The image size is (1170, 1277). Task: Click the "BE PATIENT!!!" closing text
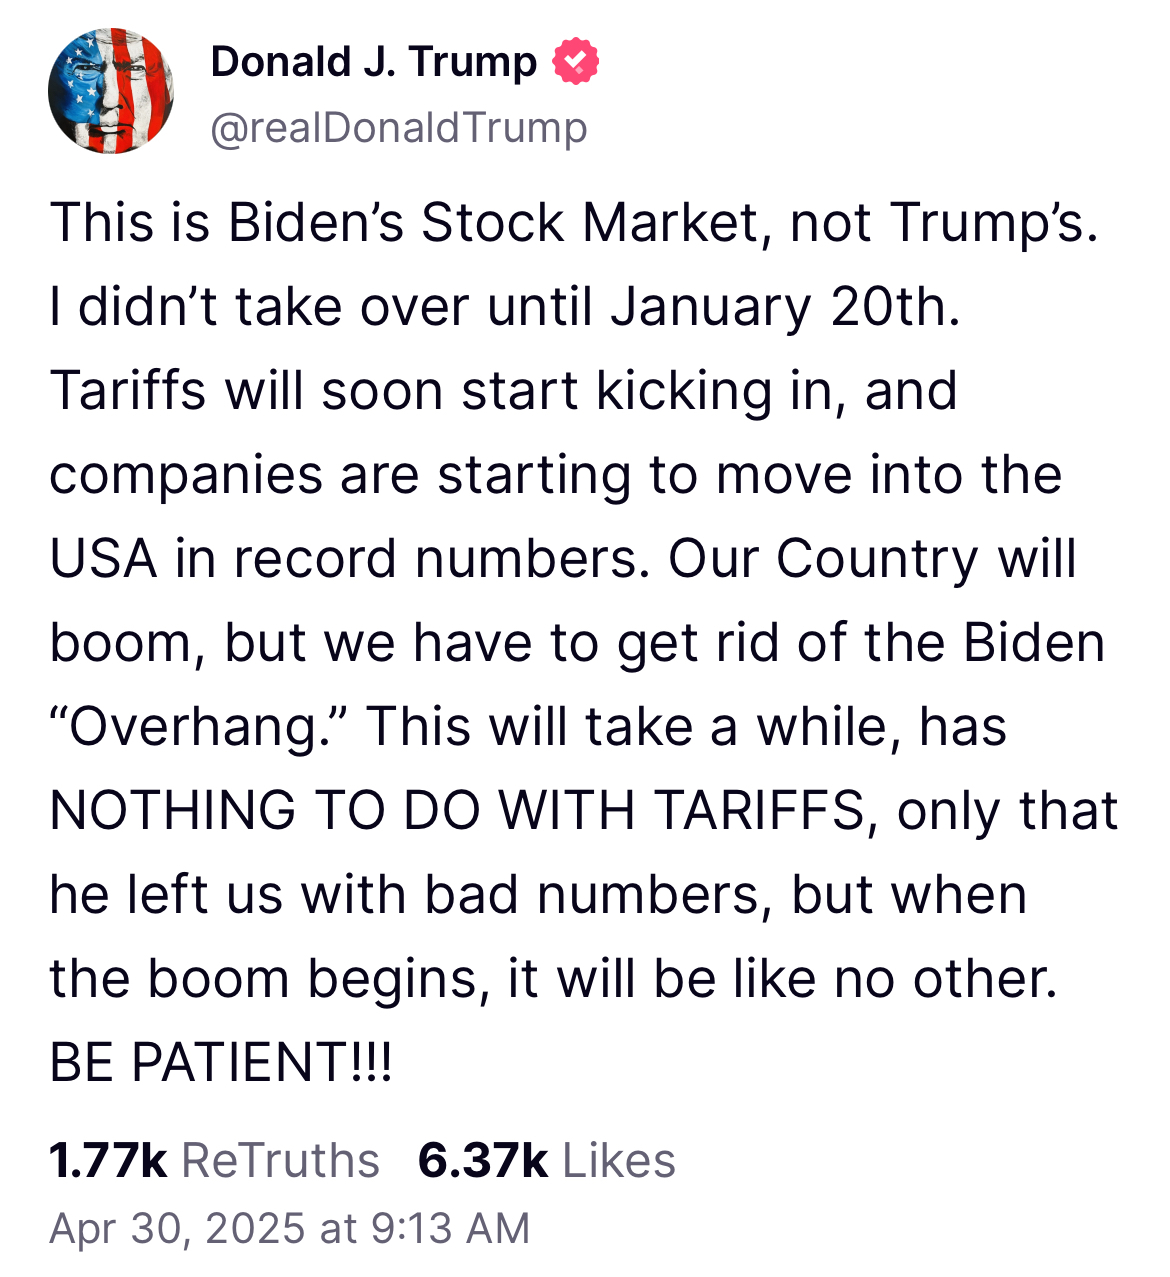(x=221, y=1062)
